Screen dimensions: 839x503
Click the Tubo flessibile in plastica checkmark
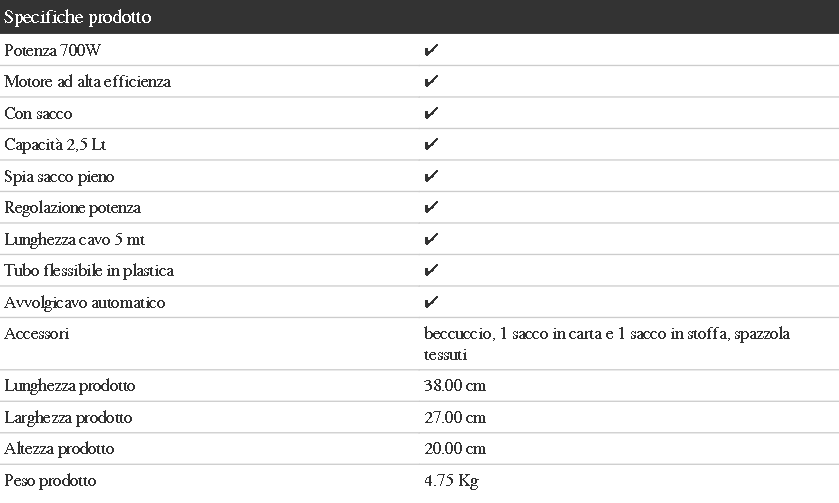pyautogui.click(x=431, y=270)
